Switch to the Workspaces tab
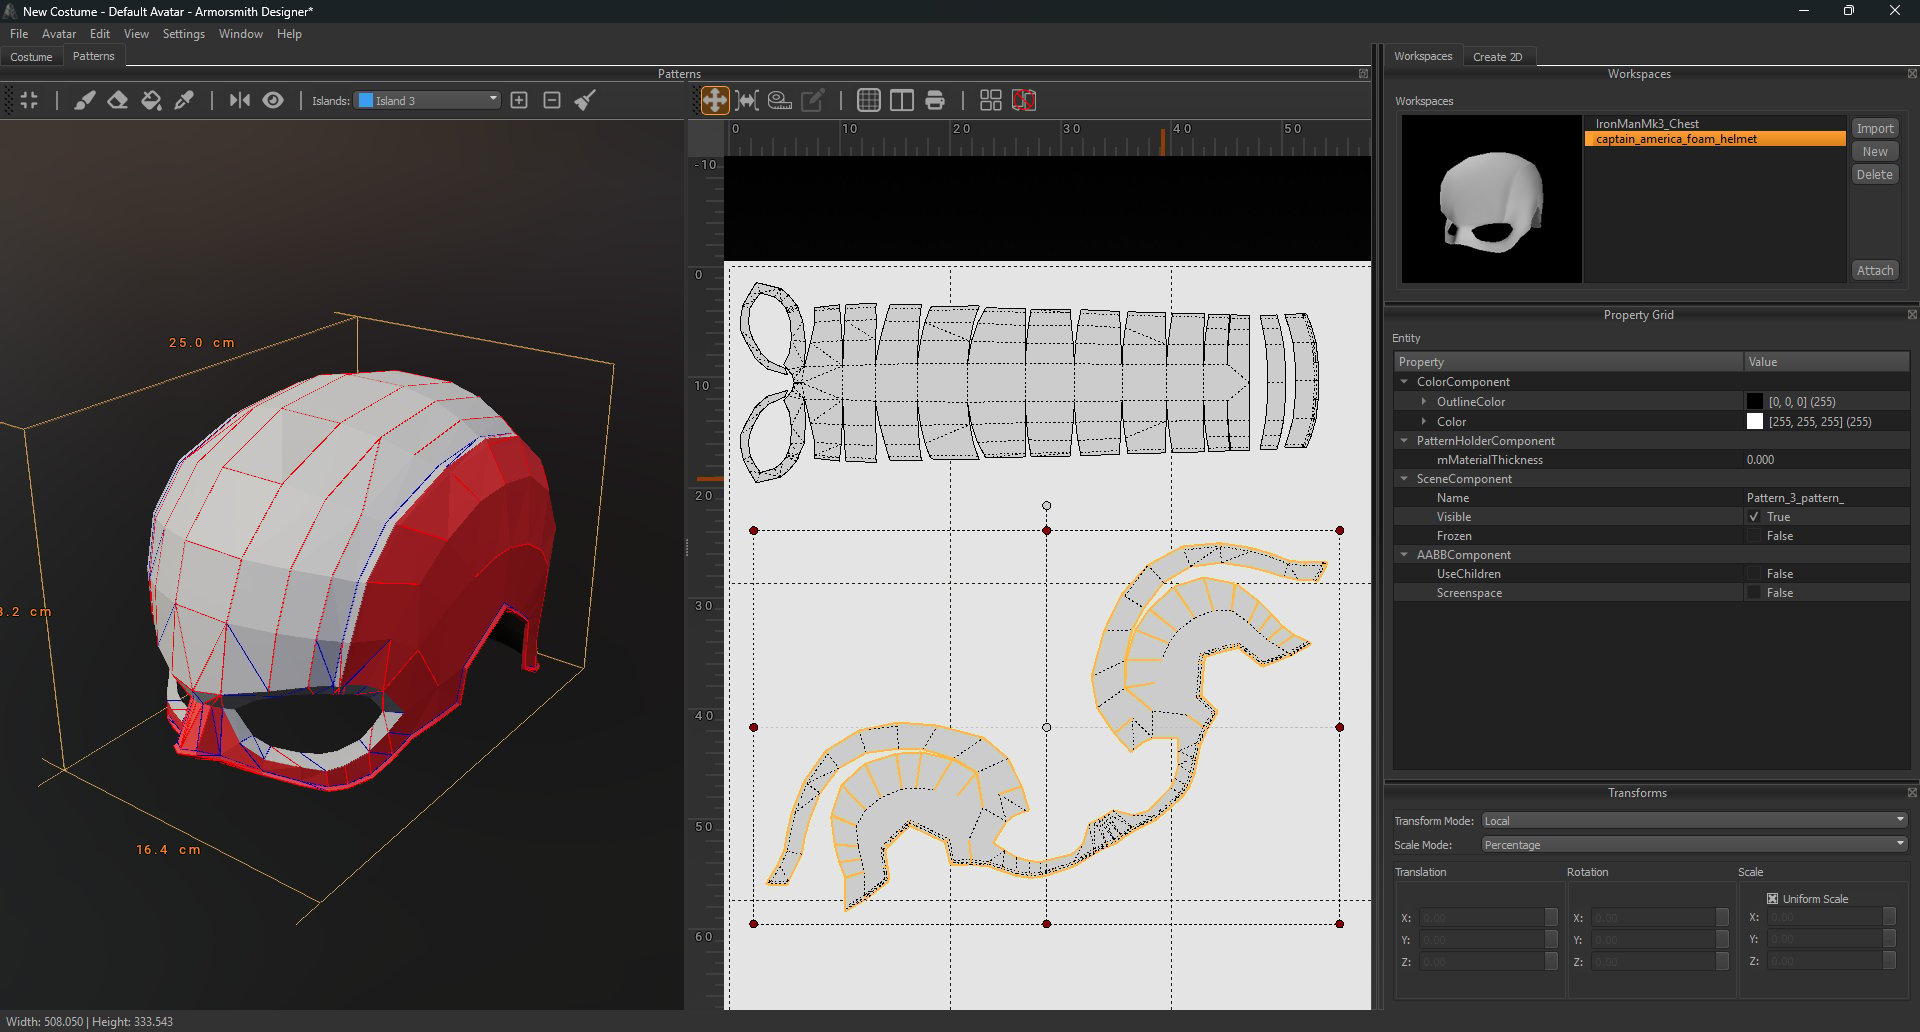This screenshot has width=1920, height=1032. pos(1423,56)
